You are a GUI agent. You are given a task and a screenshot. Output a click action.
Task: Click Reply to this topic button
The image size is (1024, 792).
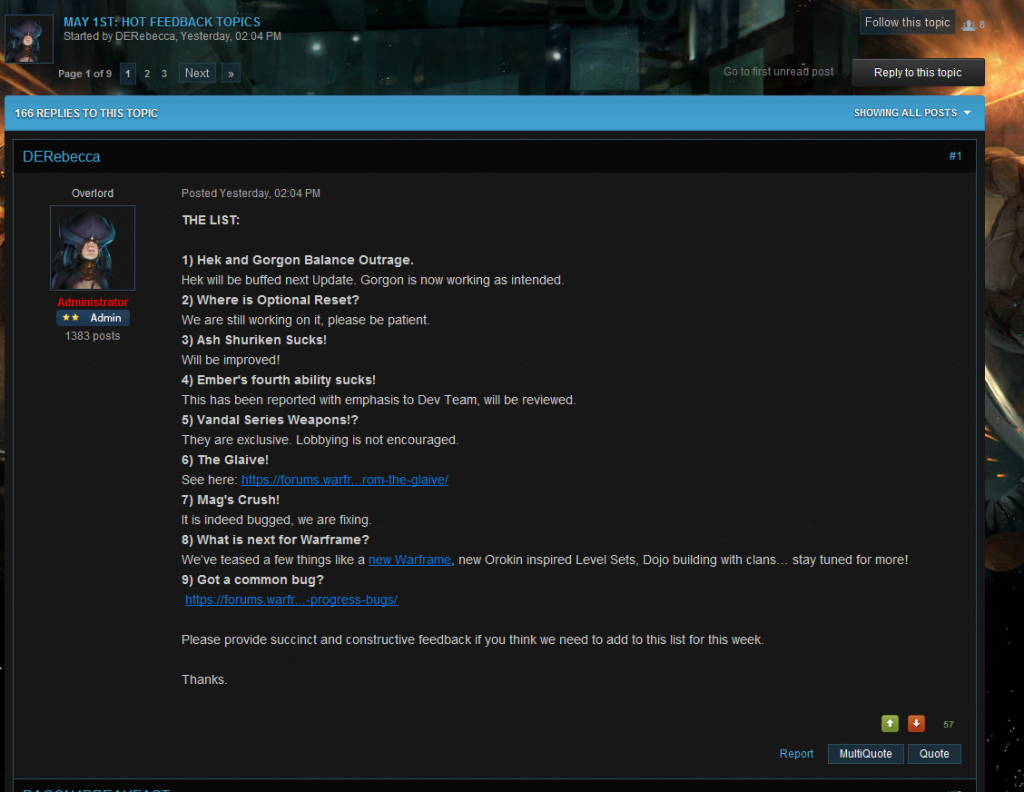pos(917,72)
